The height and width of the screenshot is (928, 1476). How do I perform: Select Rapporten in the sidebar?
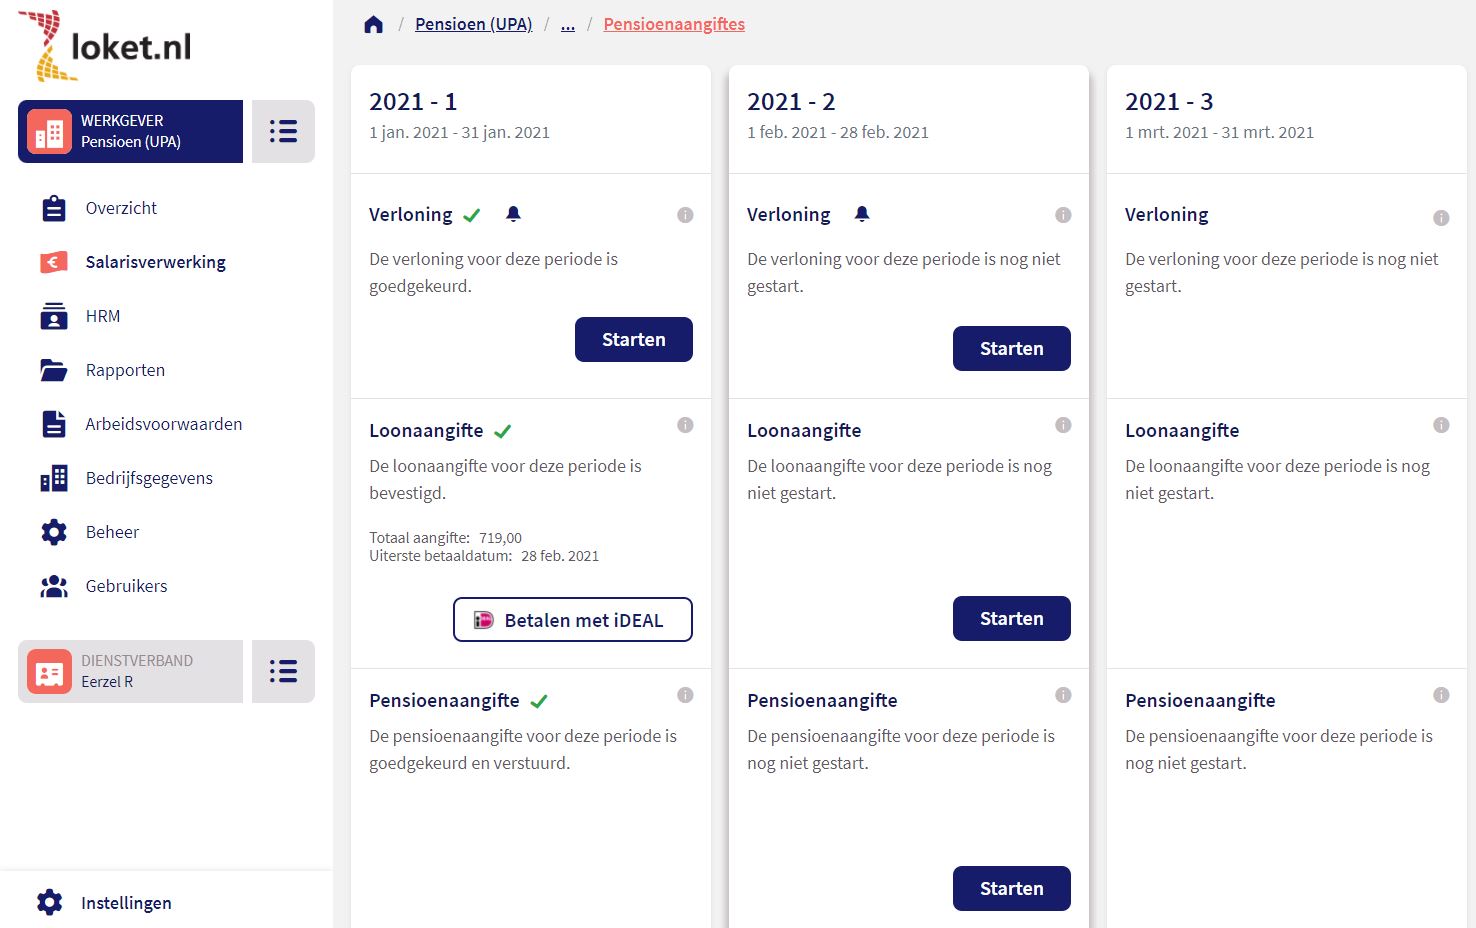click(125, 370)
